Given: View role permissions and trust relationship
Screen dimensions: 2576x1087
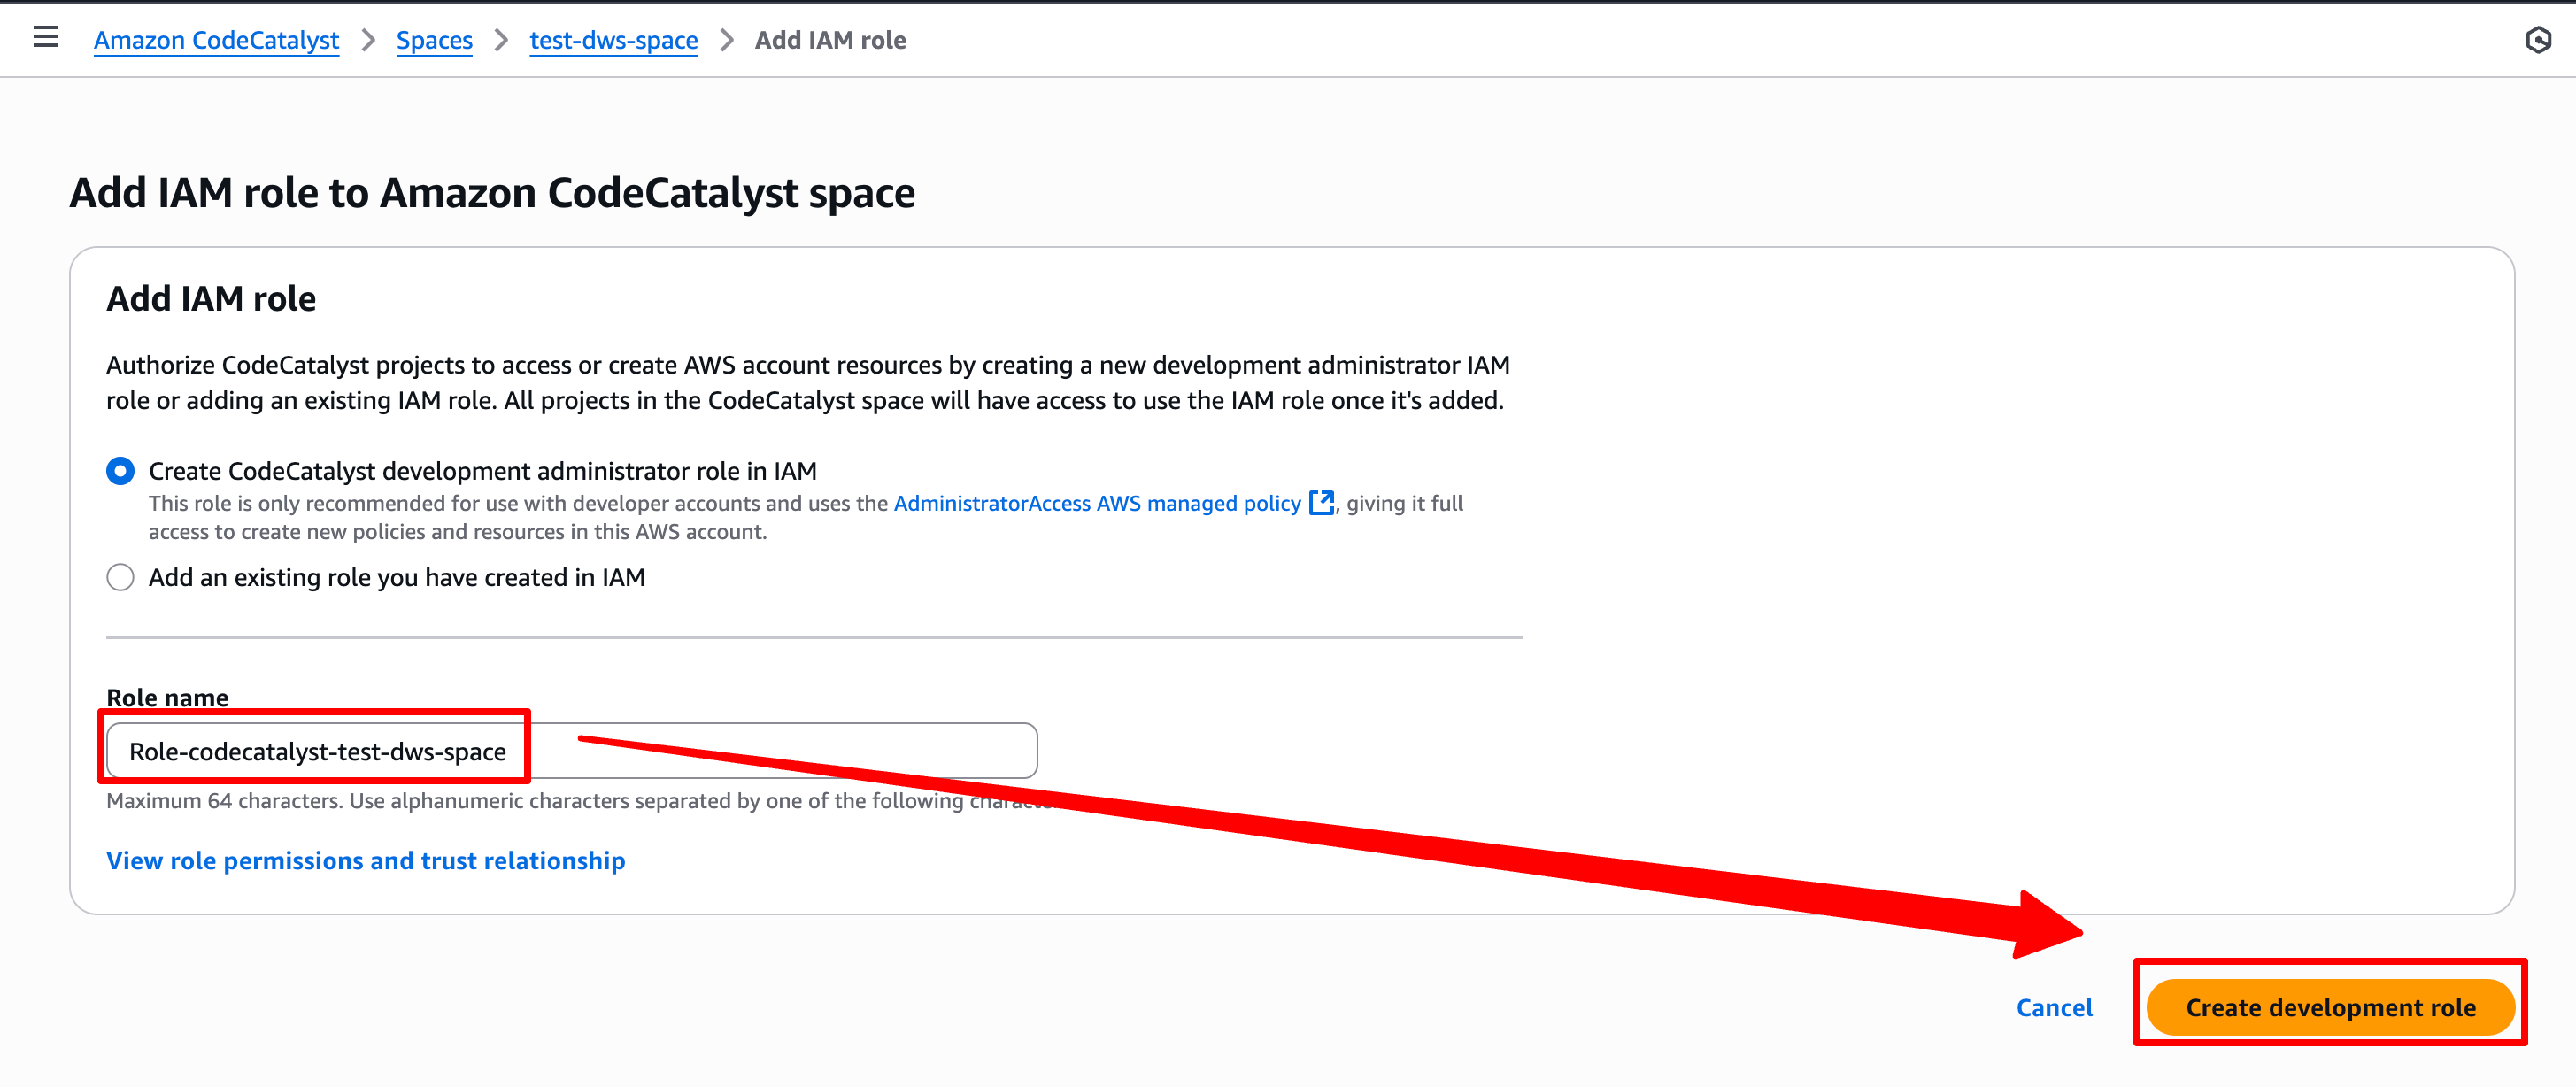Looking at the screenshot, I should click(x=366, y=861).
